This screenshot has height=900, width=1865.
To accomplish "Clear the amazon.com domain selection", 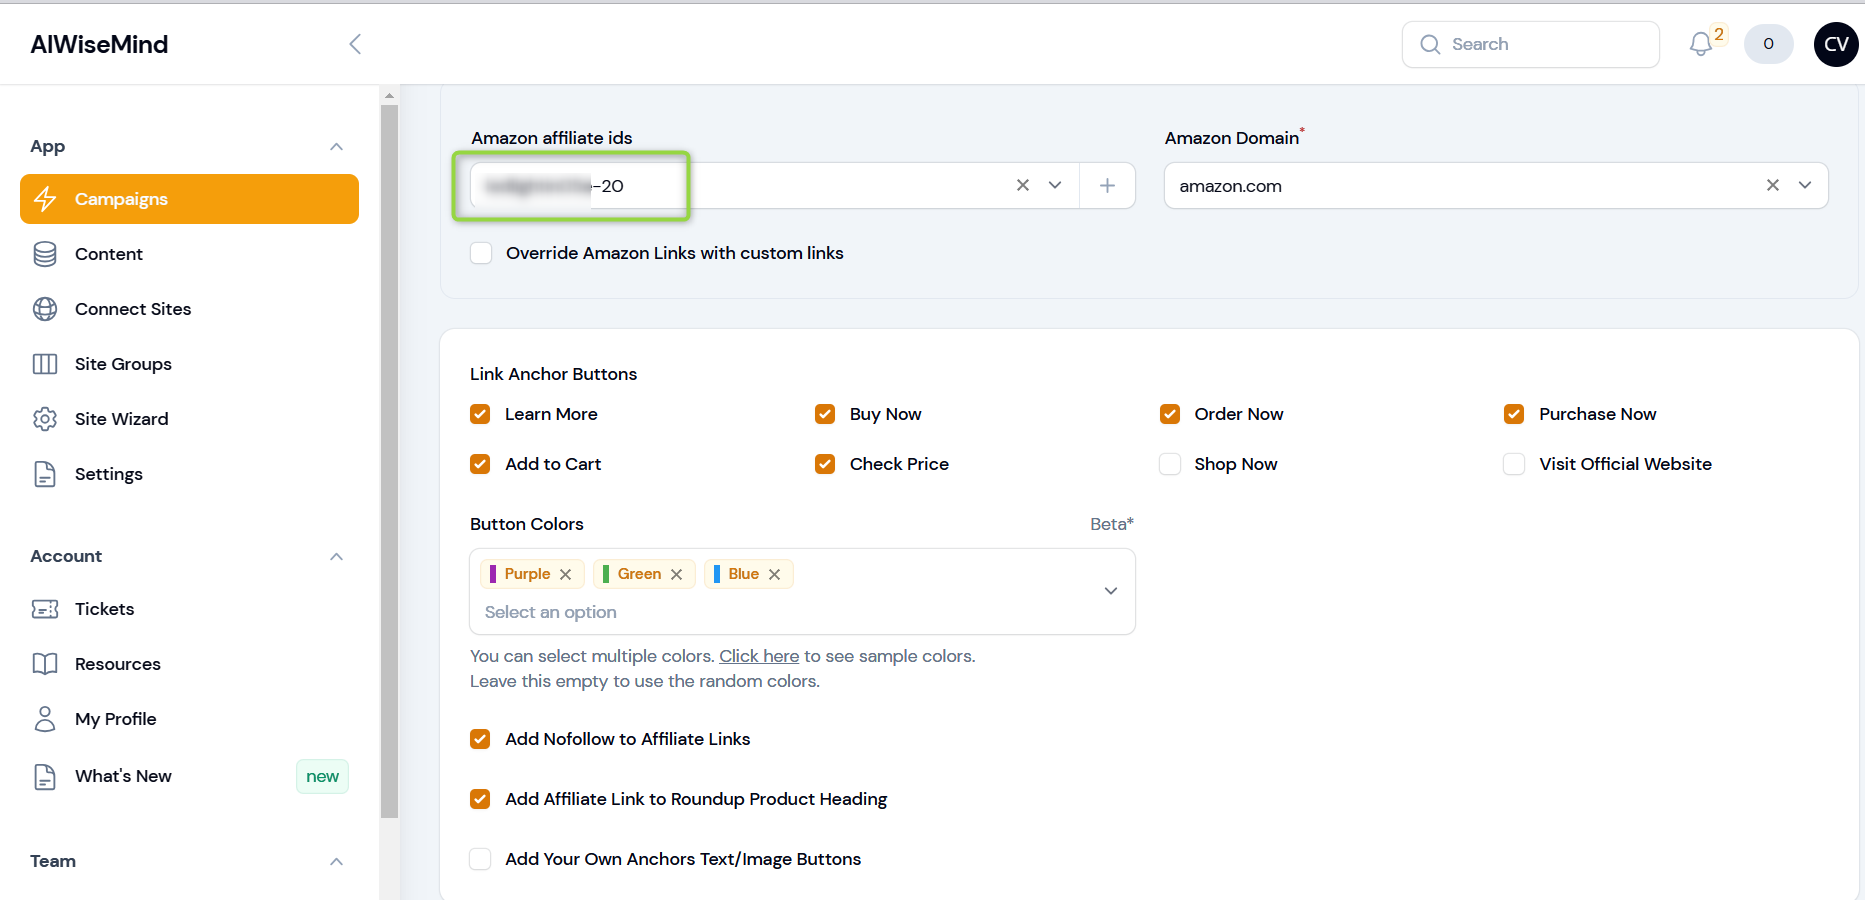I will tap(1772, 185).
